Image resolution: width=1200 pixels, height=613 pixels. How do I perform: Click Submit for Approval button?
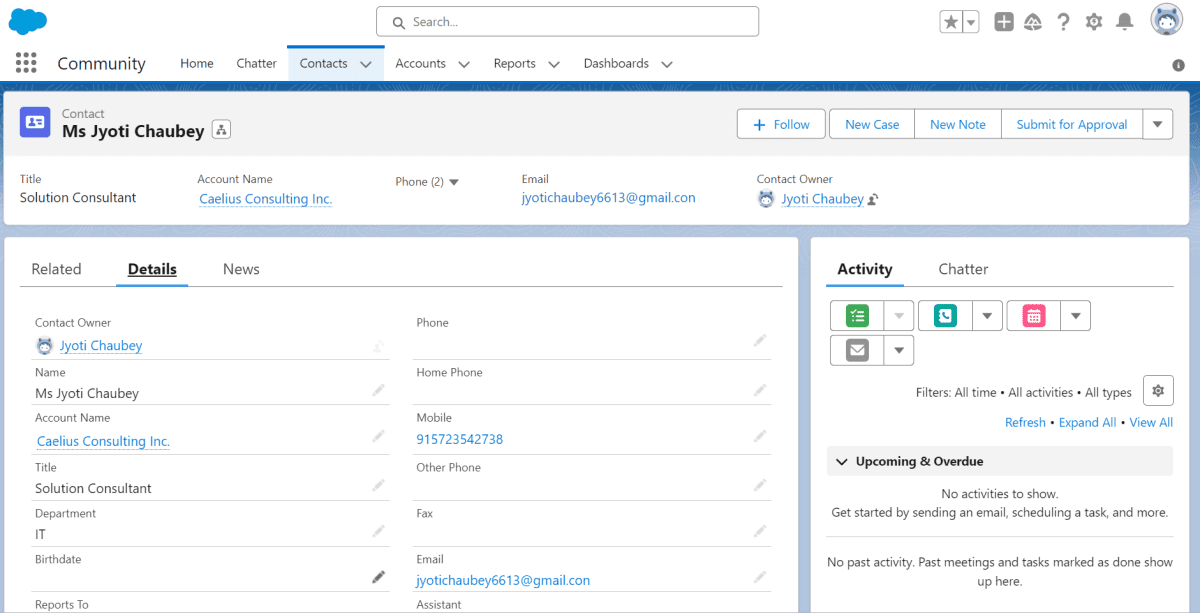pos(1072,124)
